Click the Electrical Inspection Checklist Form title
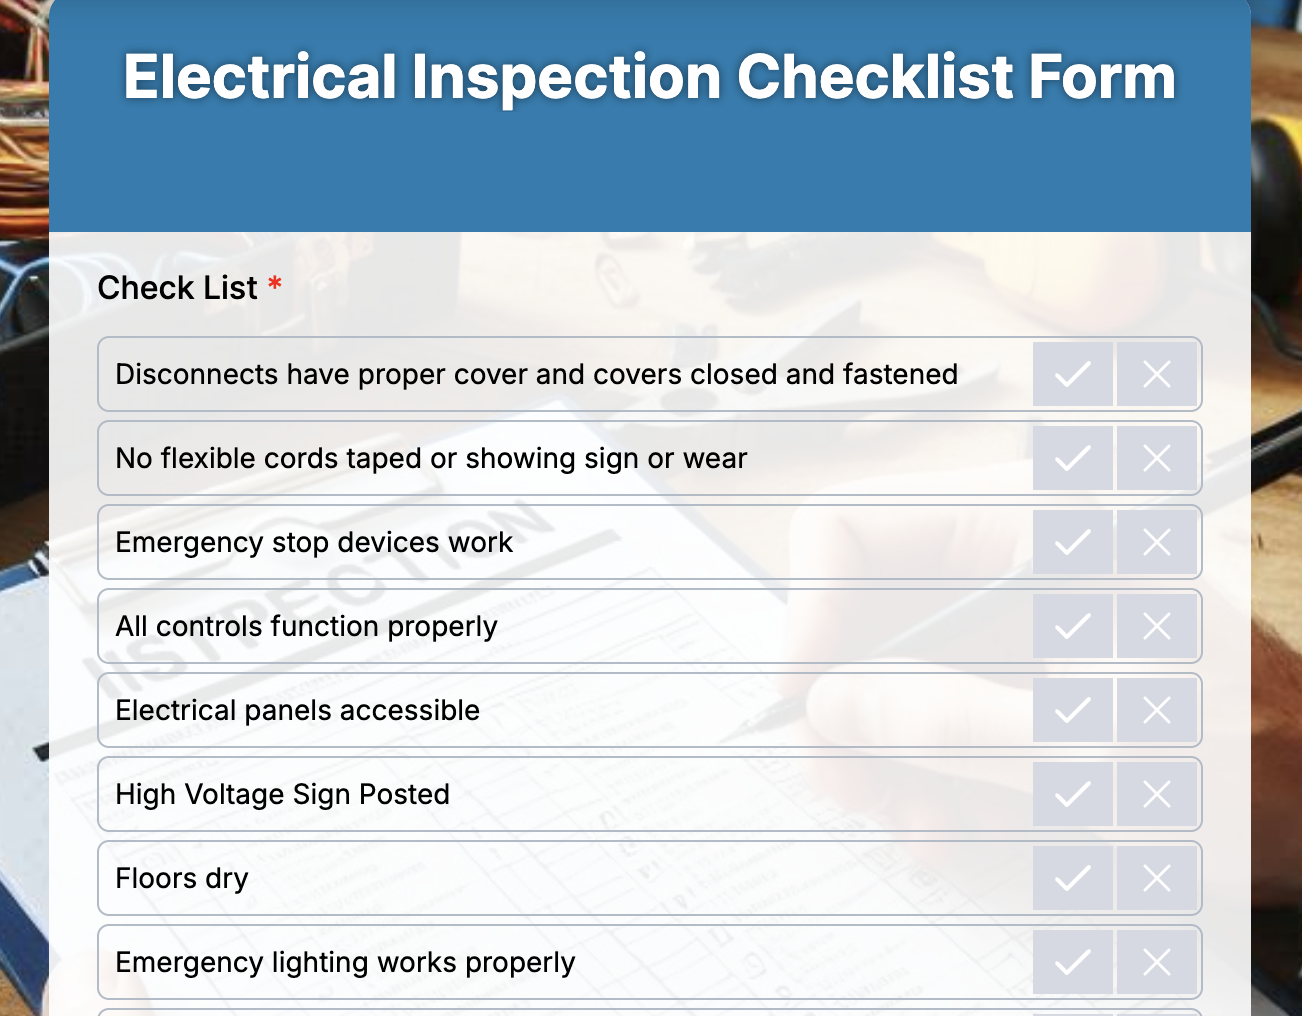 click(650, 77)
